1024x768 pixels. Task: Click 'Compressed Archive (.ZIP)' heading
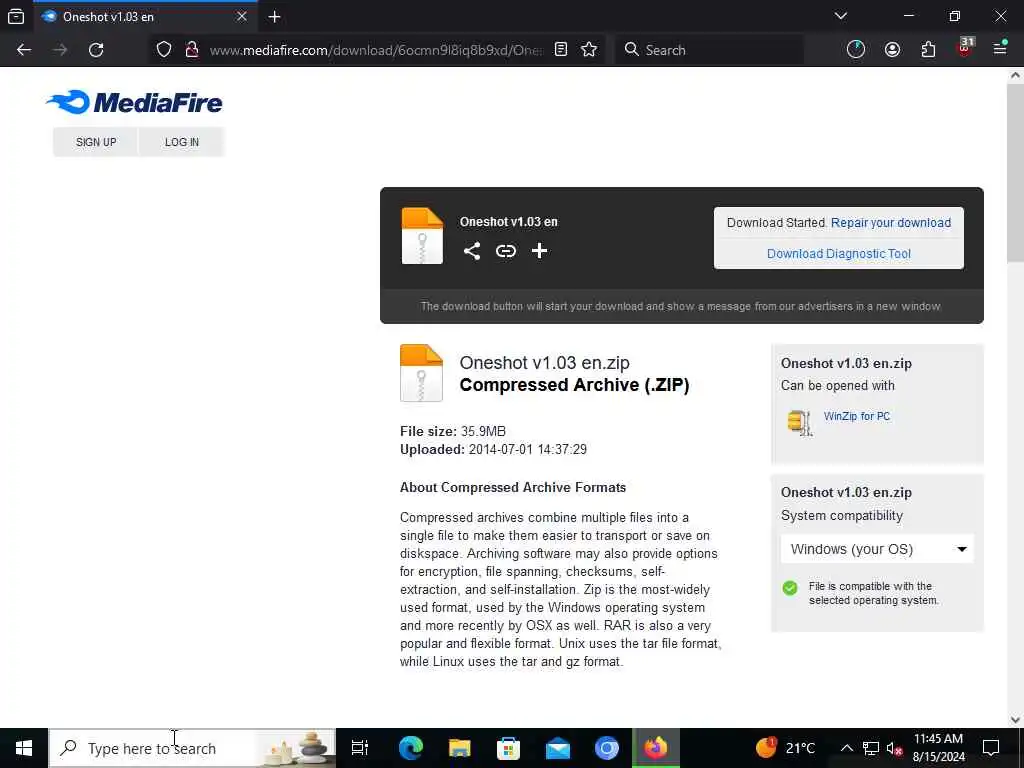point(574,385)
